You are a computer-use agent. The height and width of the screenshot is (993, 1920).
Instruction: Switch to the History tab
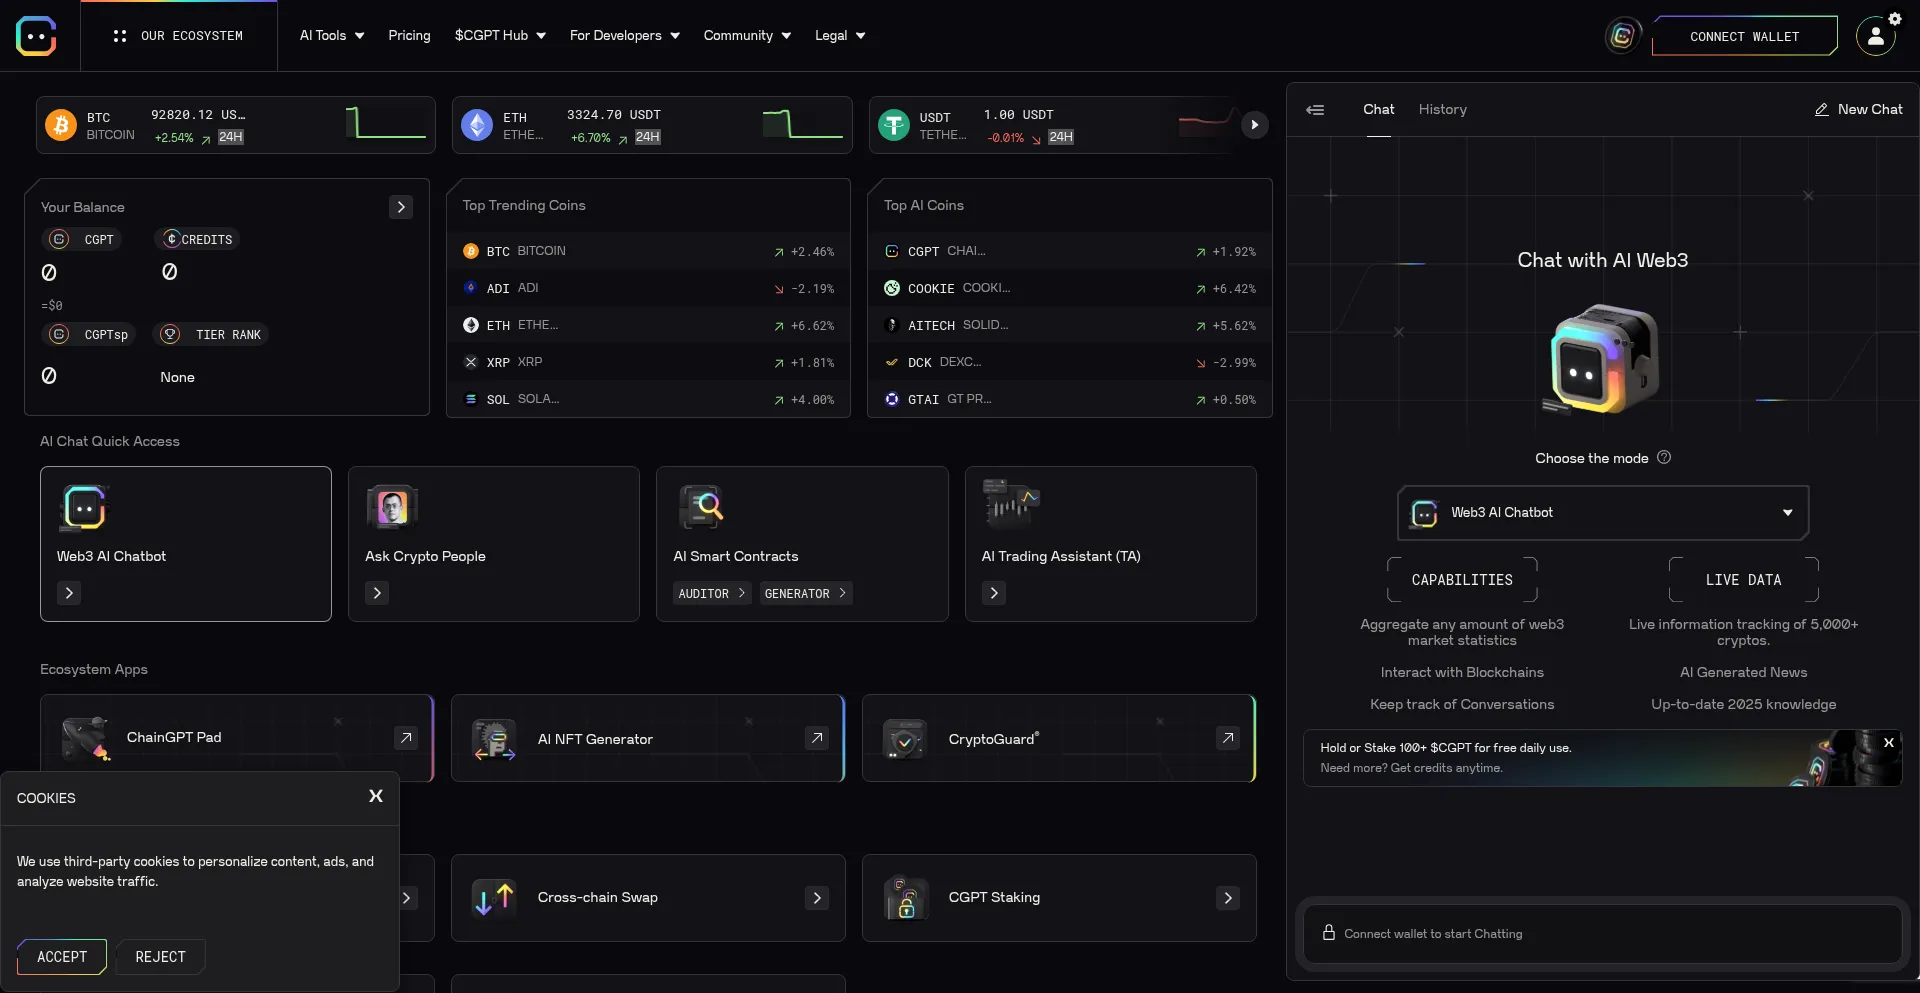click(1442, 110)
